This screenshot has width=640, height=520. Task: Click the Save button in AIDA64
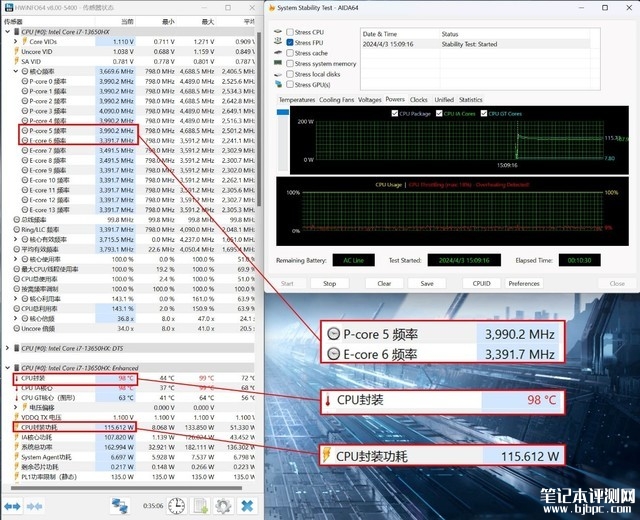tap(427, 283)
